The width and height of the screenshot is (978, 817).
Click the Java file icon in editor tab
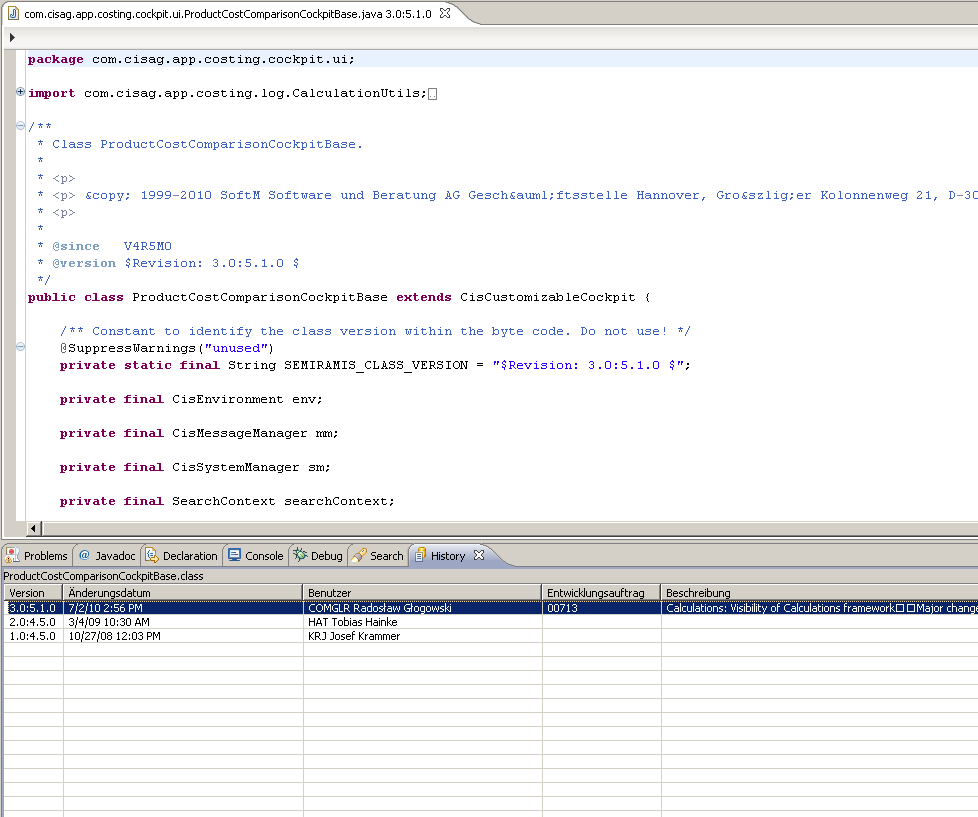(14, 14)
